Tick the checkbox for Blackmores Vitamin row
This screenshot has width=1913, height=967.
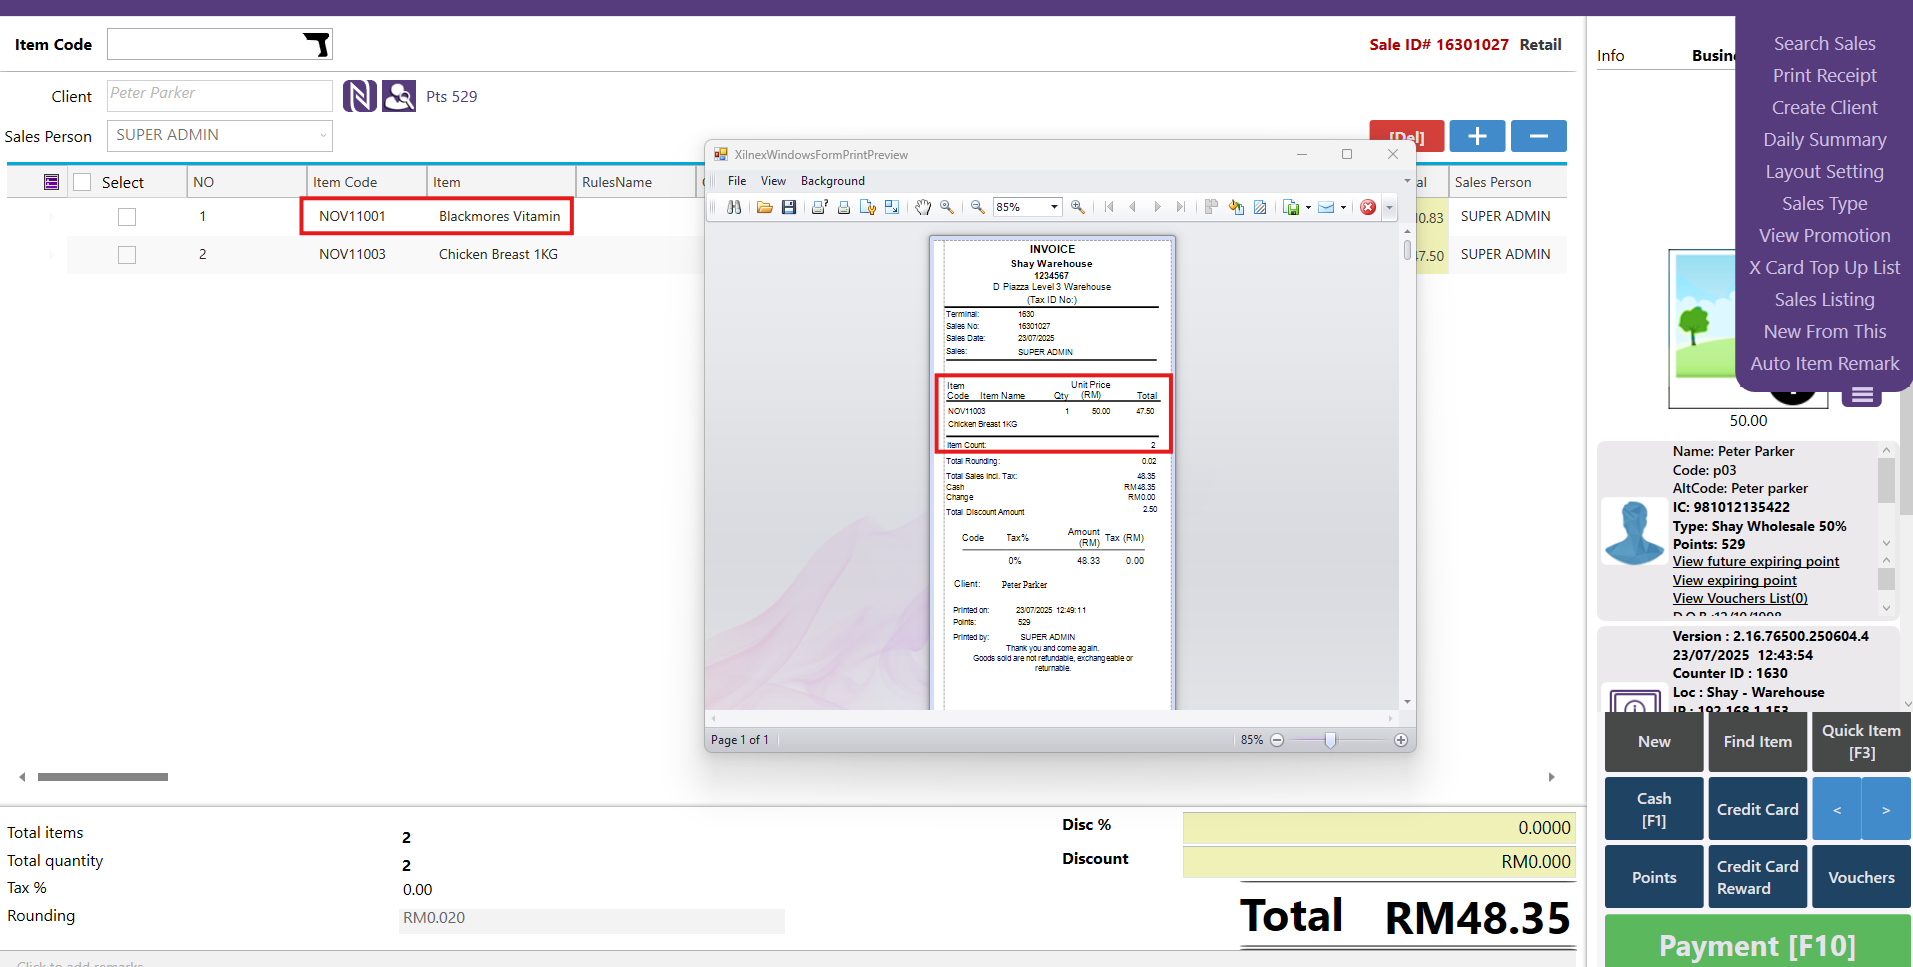[x=127, y=217]
